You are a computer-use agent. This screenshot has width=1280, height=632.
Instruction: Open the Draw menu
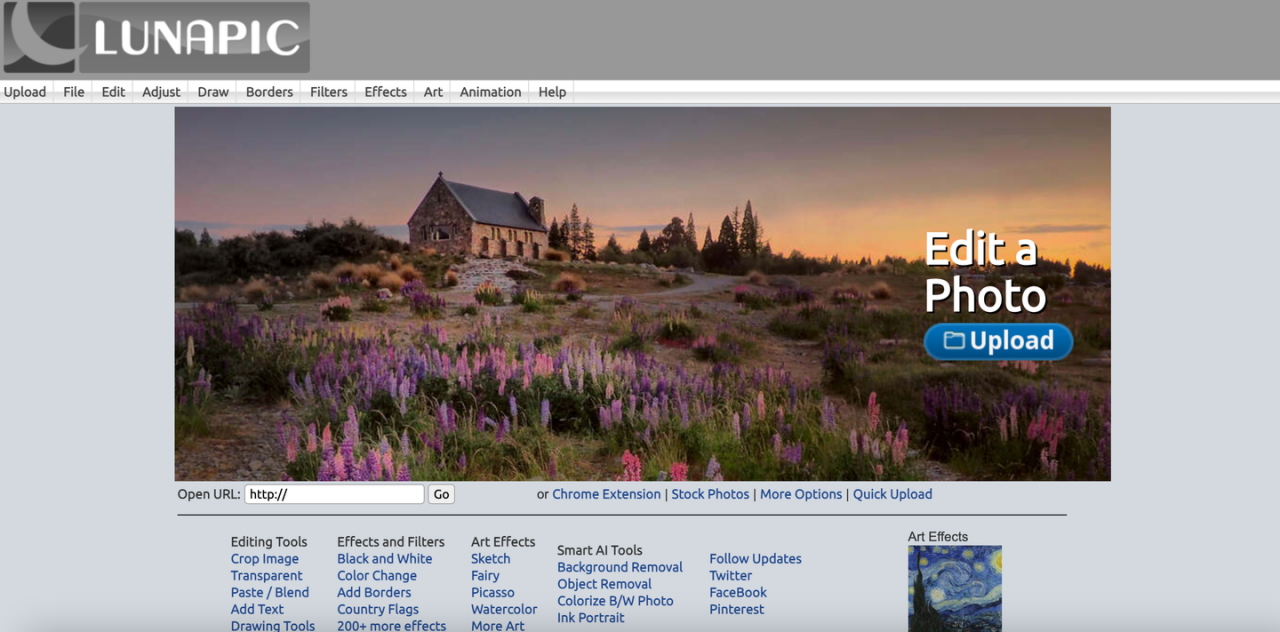(x=213, y=92)
